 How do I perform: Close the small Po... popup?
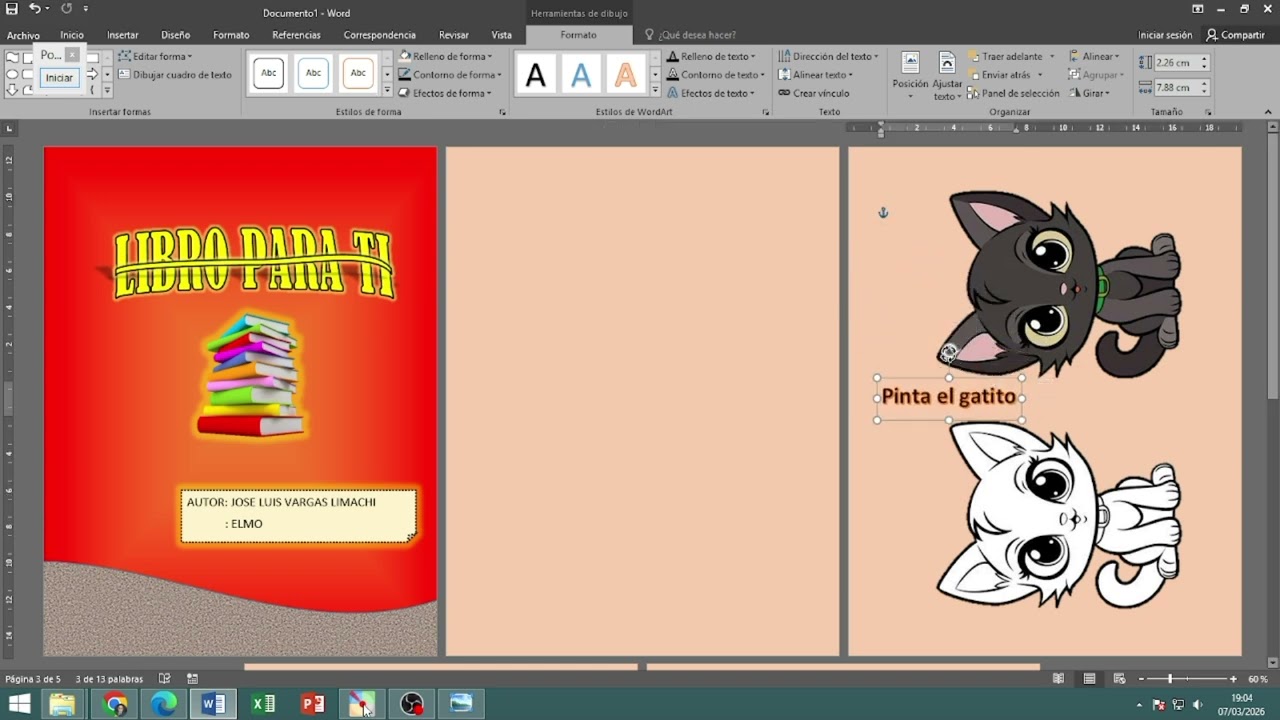72,54
